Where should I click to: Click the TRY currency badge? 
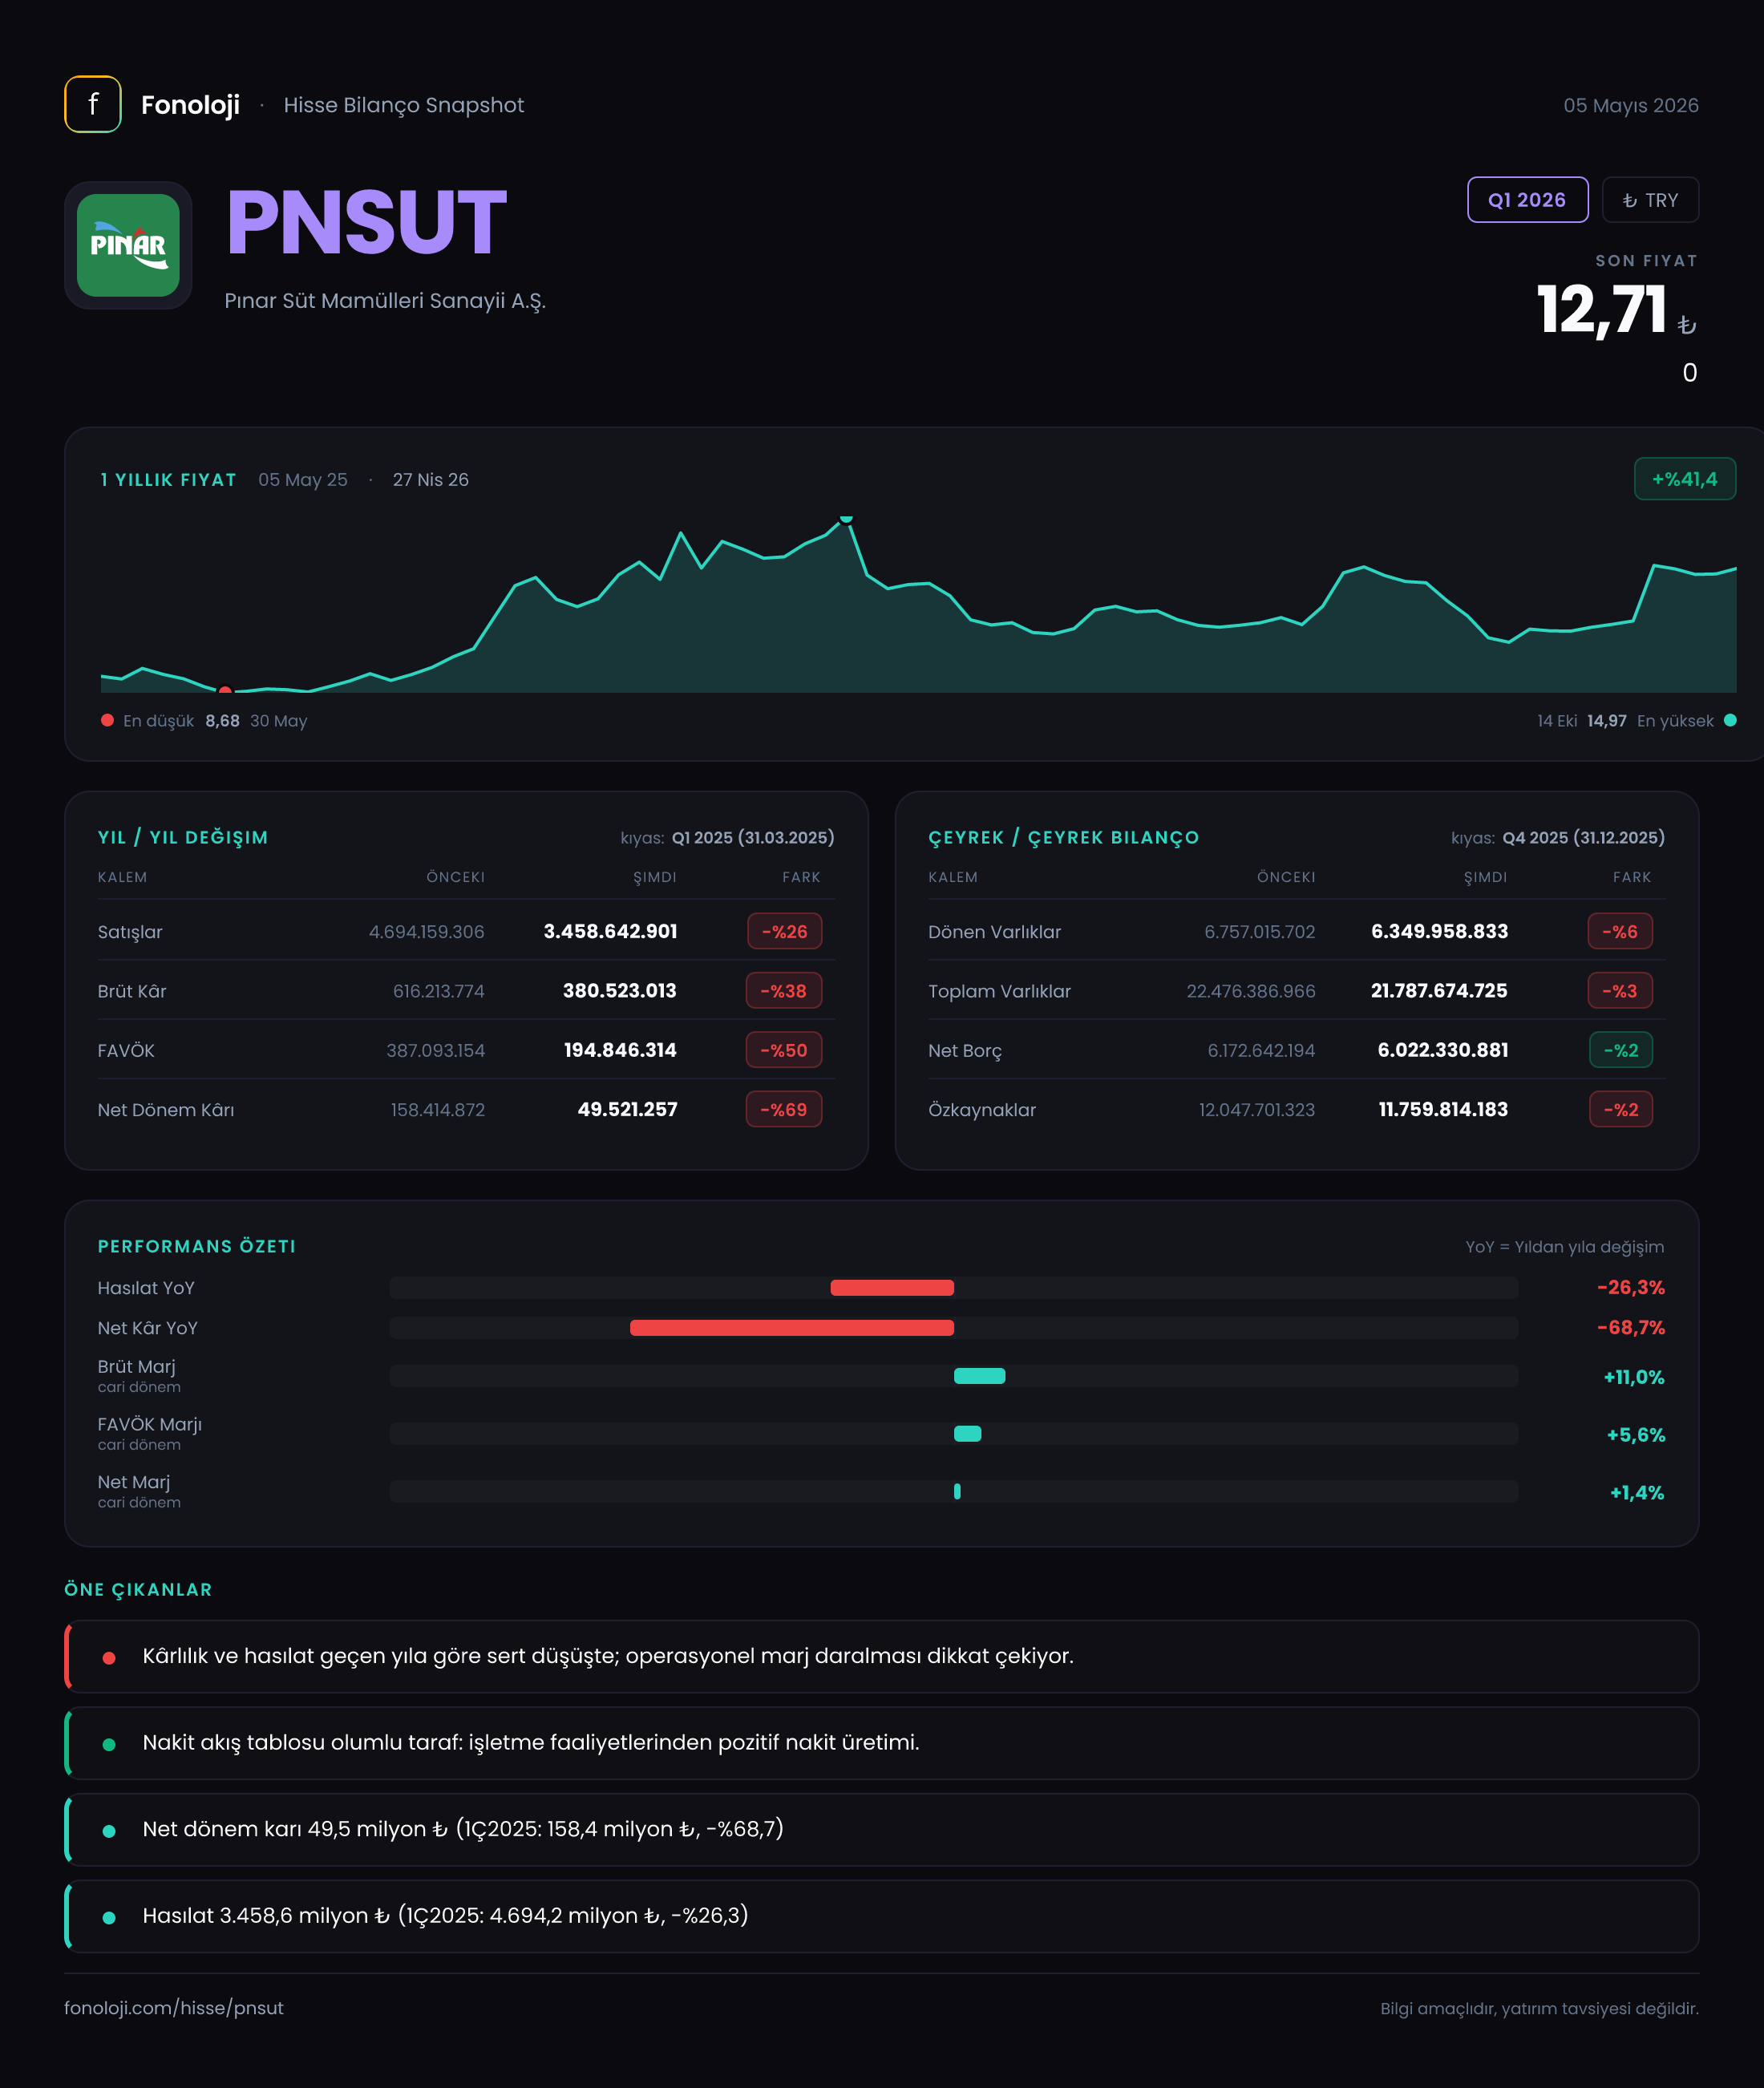1650,200
